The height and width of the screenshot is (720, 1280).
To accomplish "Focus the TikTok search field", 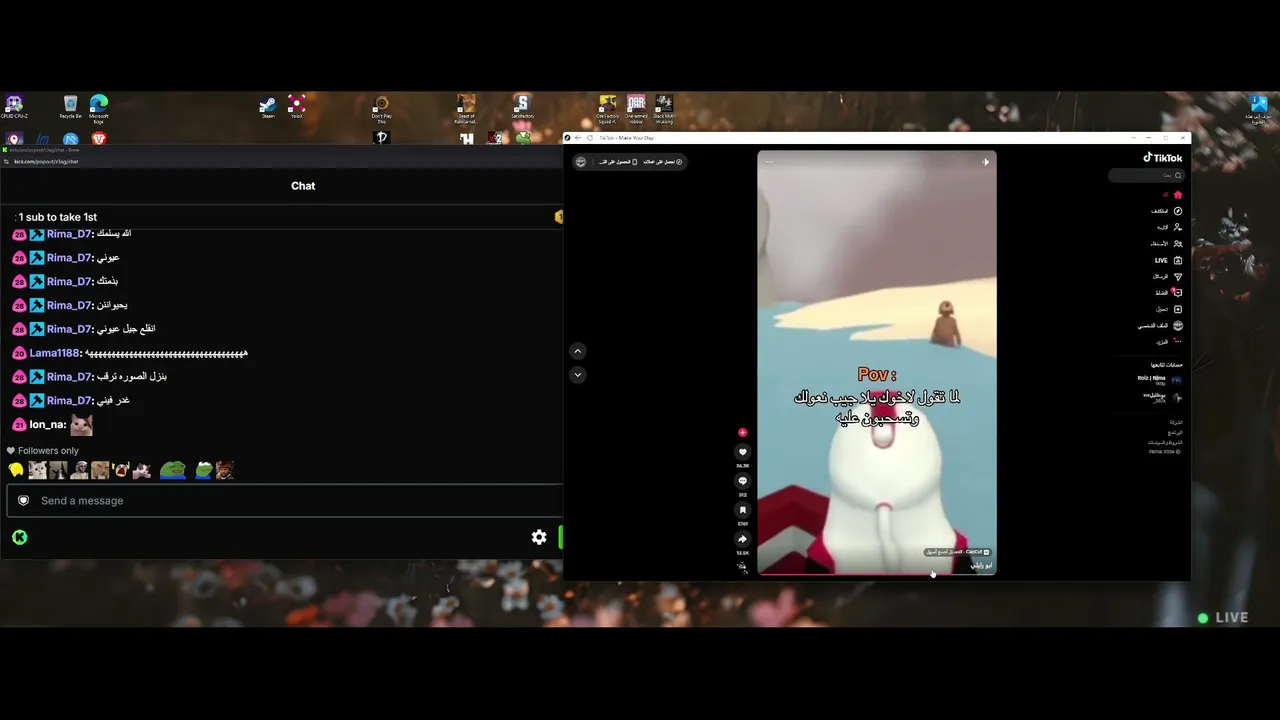I will point(1146,176).
